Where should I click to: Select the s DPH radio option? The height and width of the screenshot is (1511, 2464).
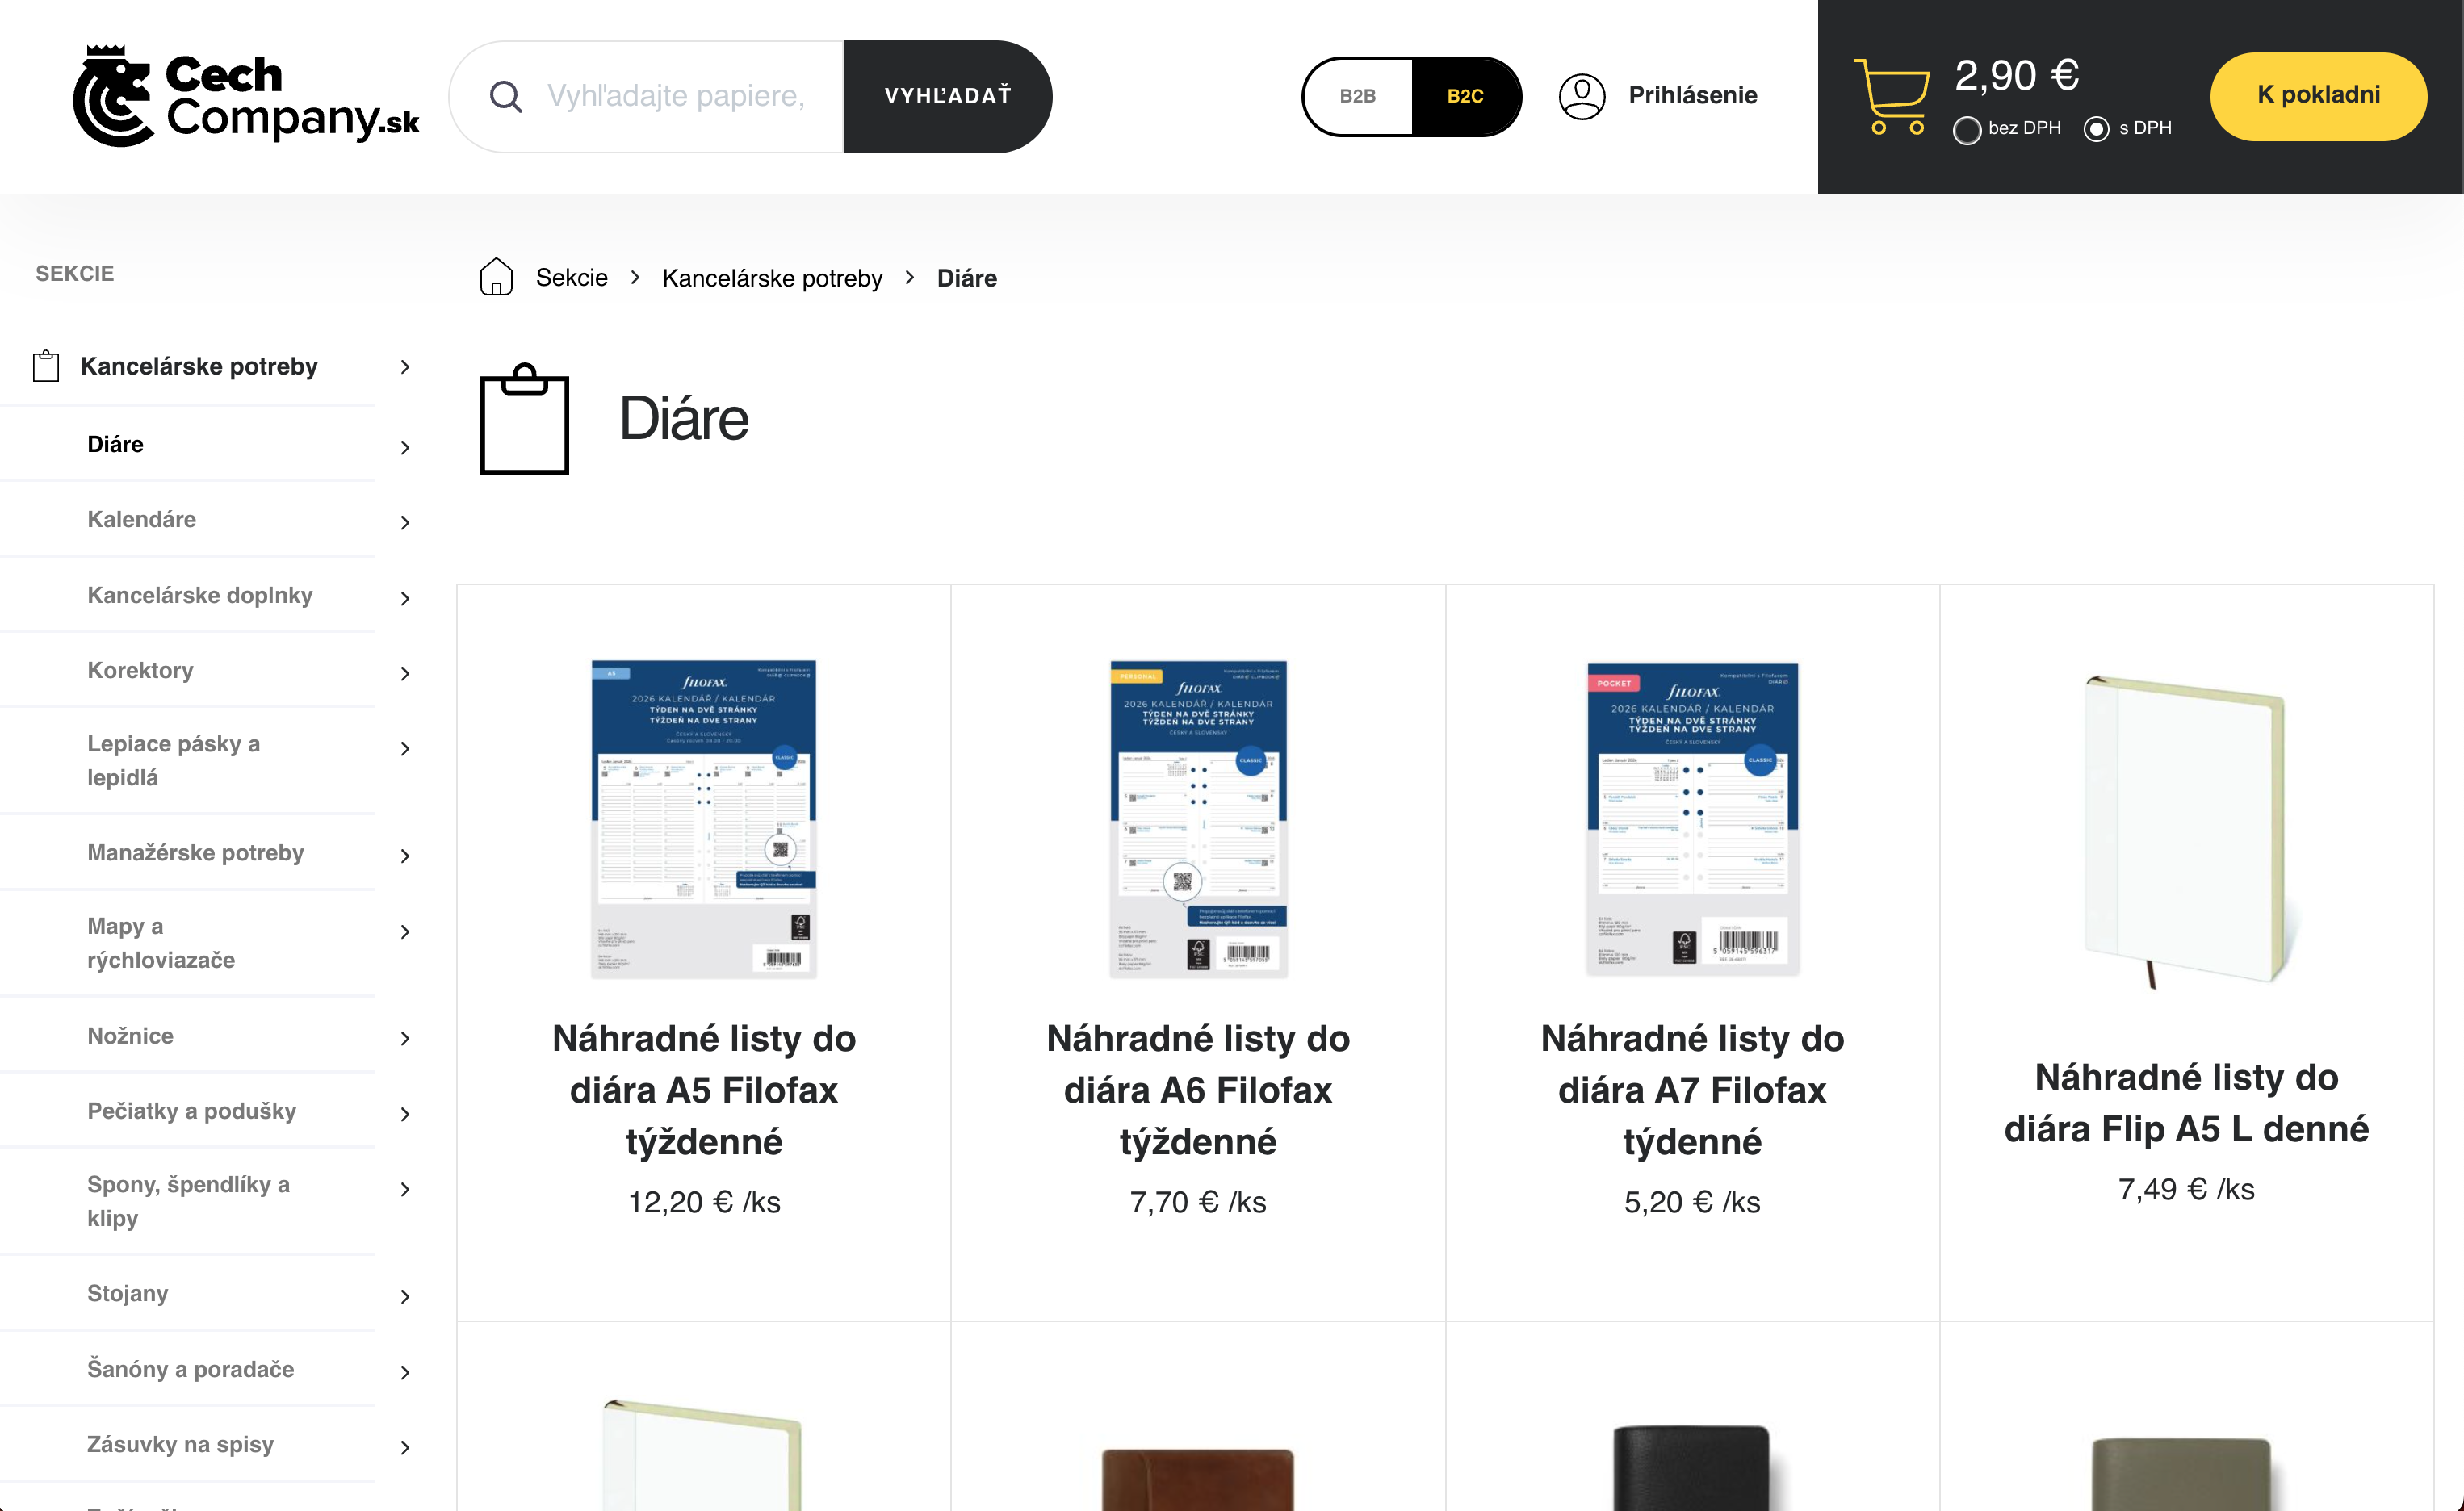pyautogui.click(x=2096, y=129)
